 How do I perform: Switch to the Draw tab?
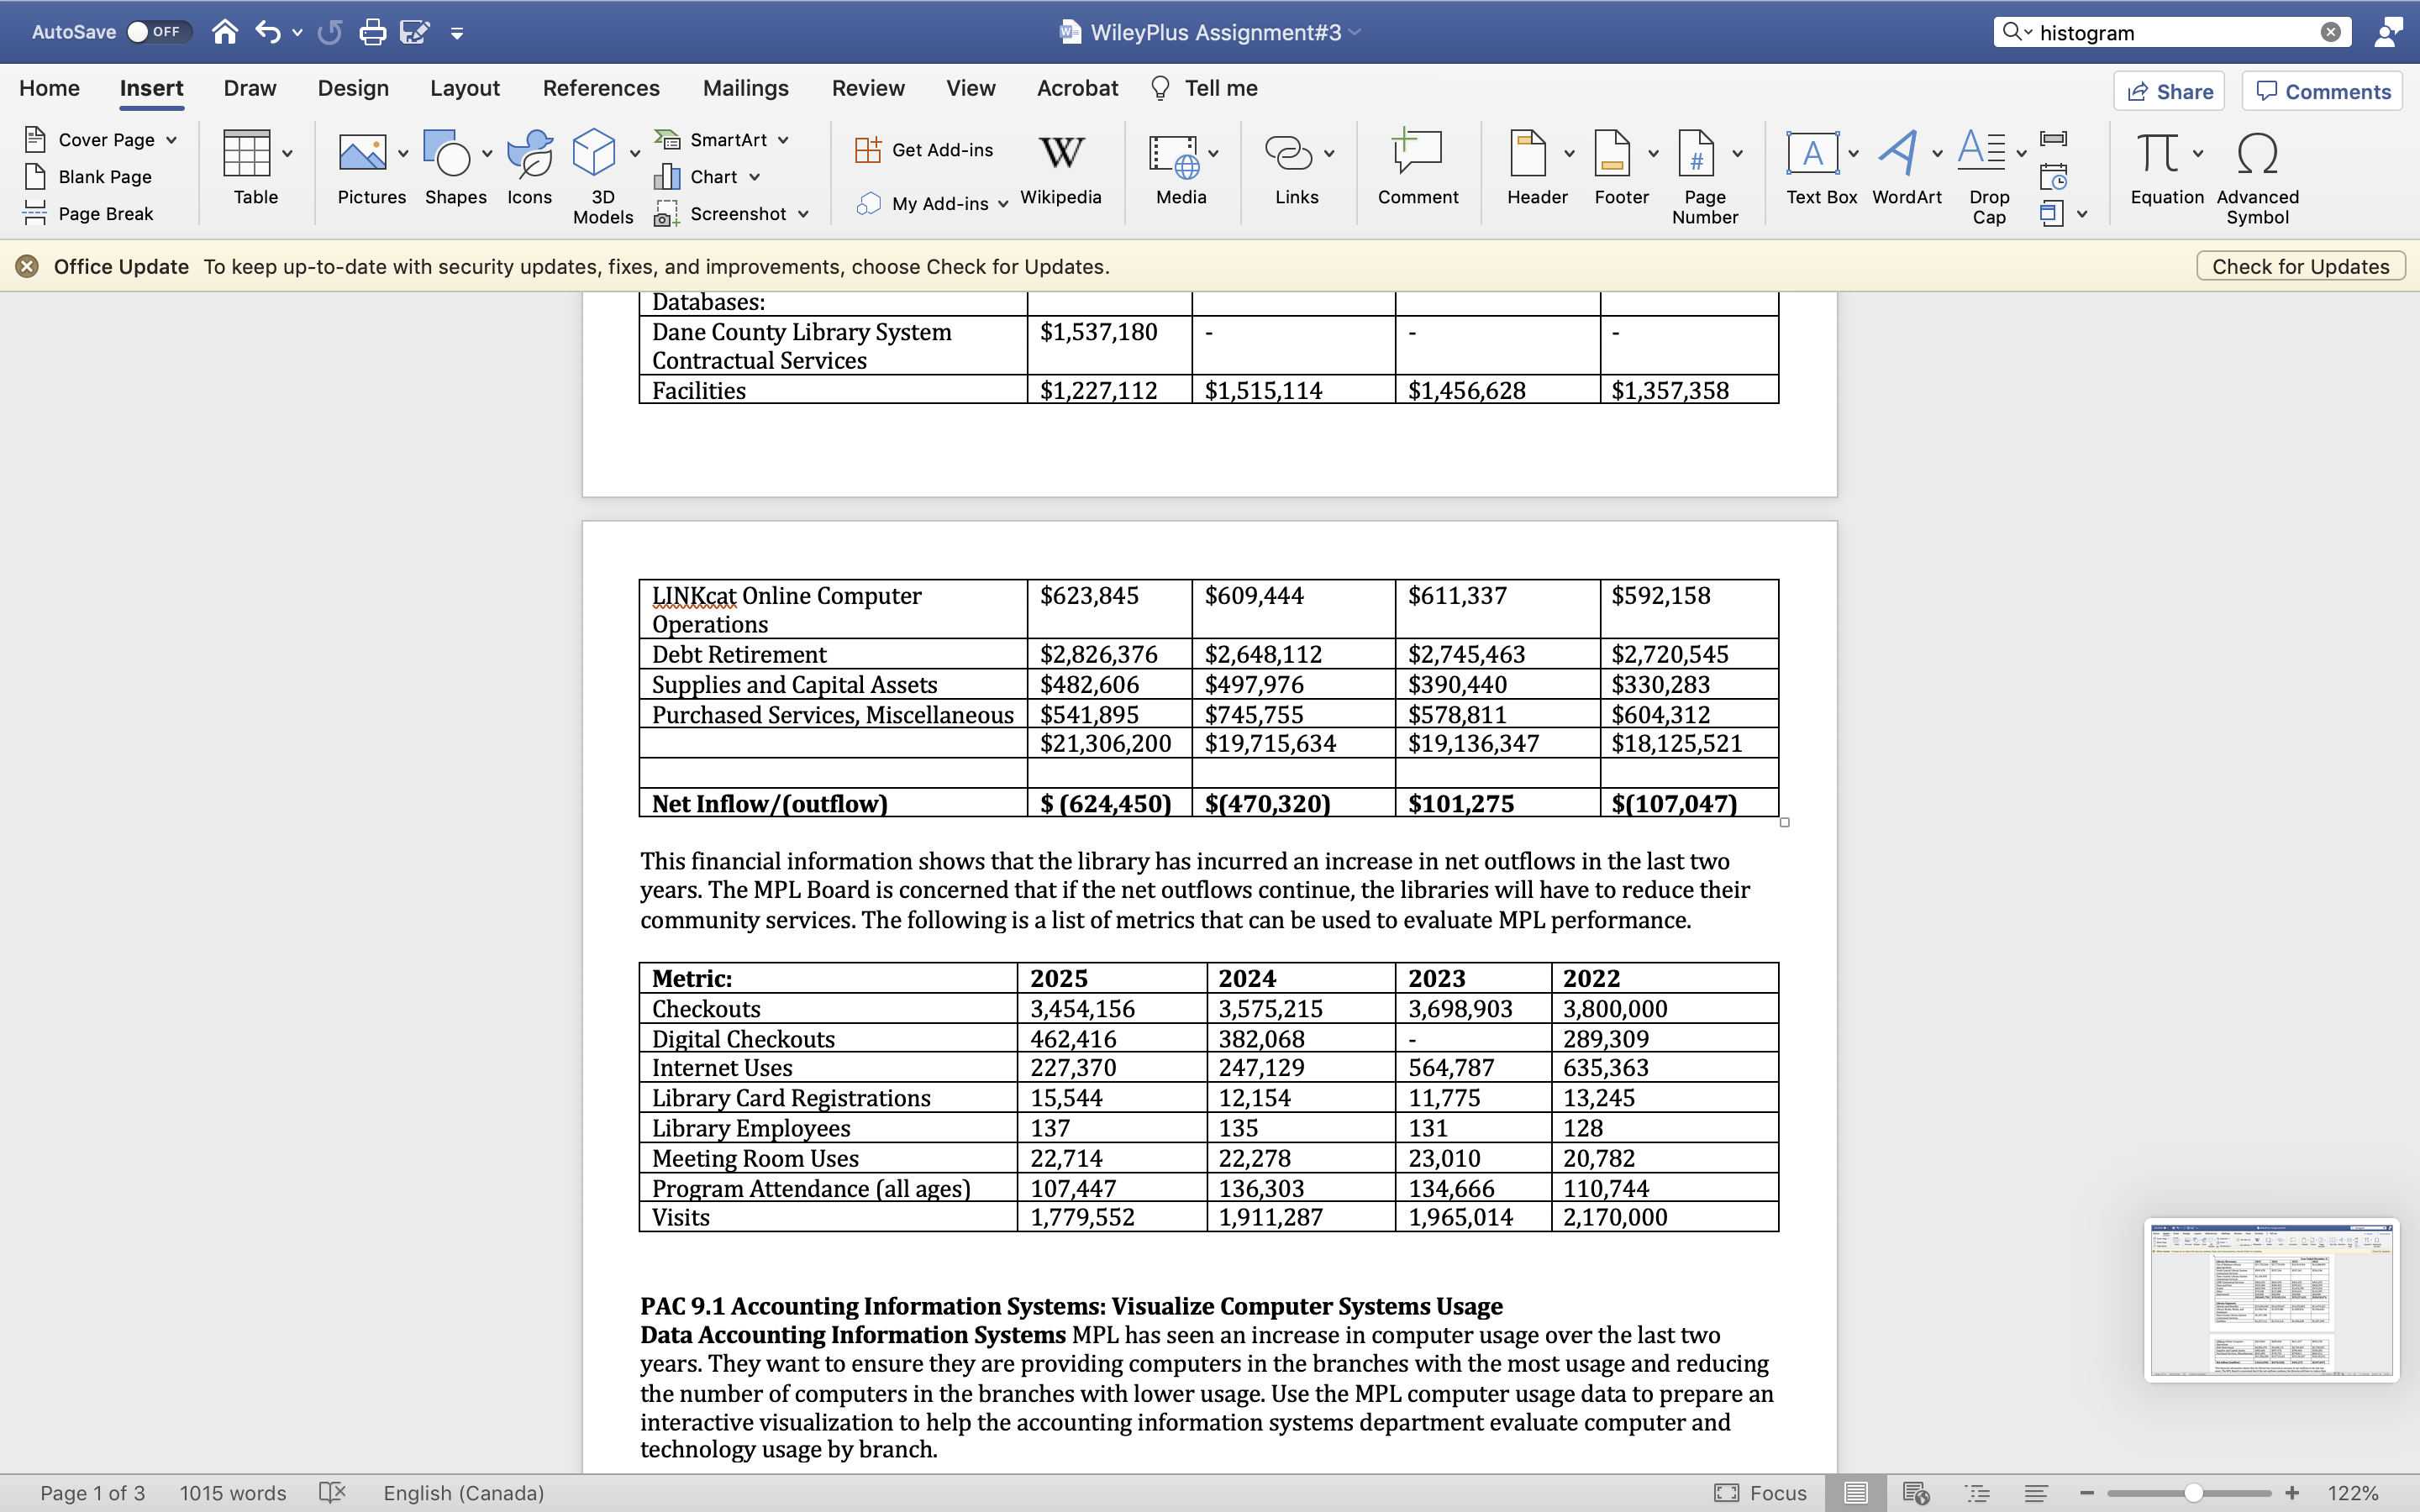point(250,88)
